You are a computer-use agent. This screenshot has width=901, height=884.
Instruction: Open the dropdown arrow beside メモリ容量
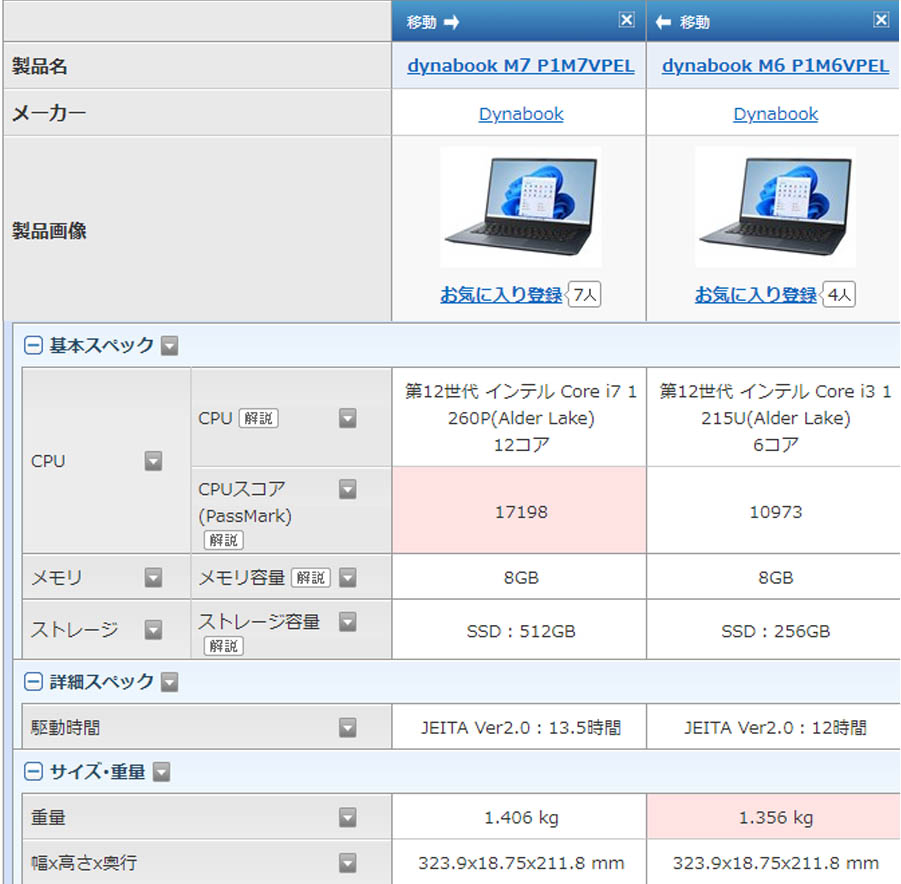[x=348, y=577]
